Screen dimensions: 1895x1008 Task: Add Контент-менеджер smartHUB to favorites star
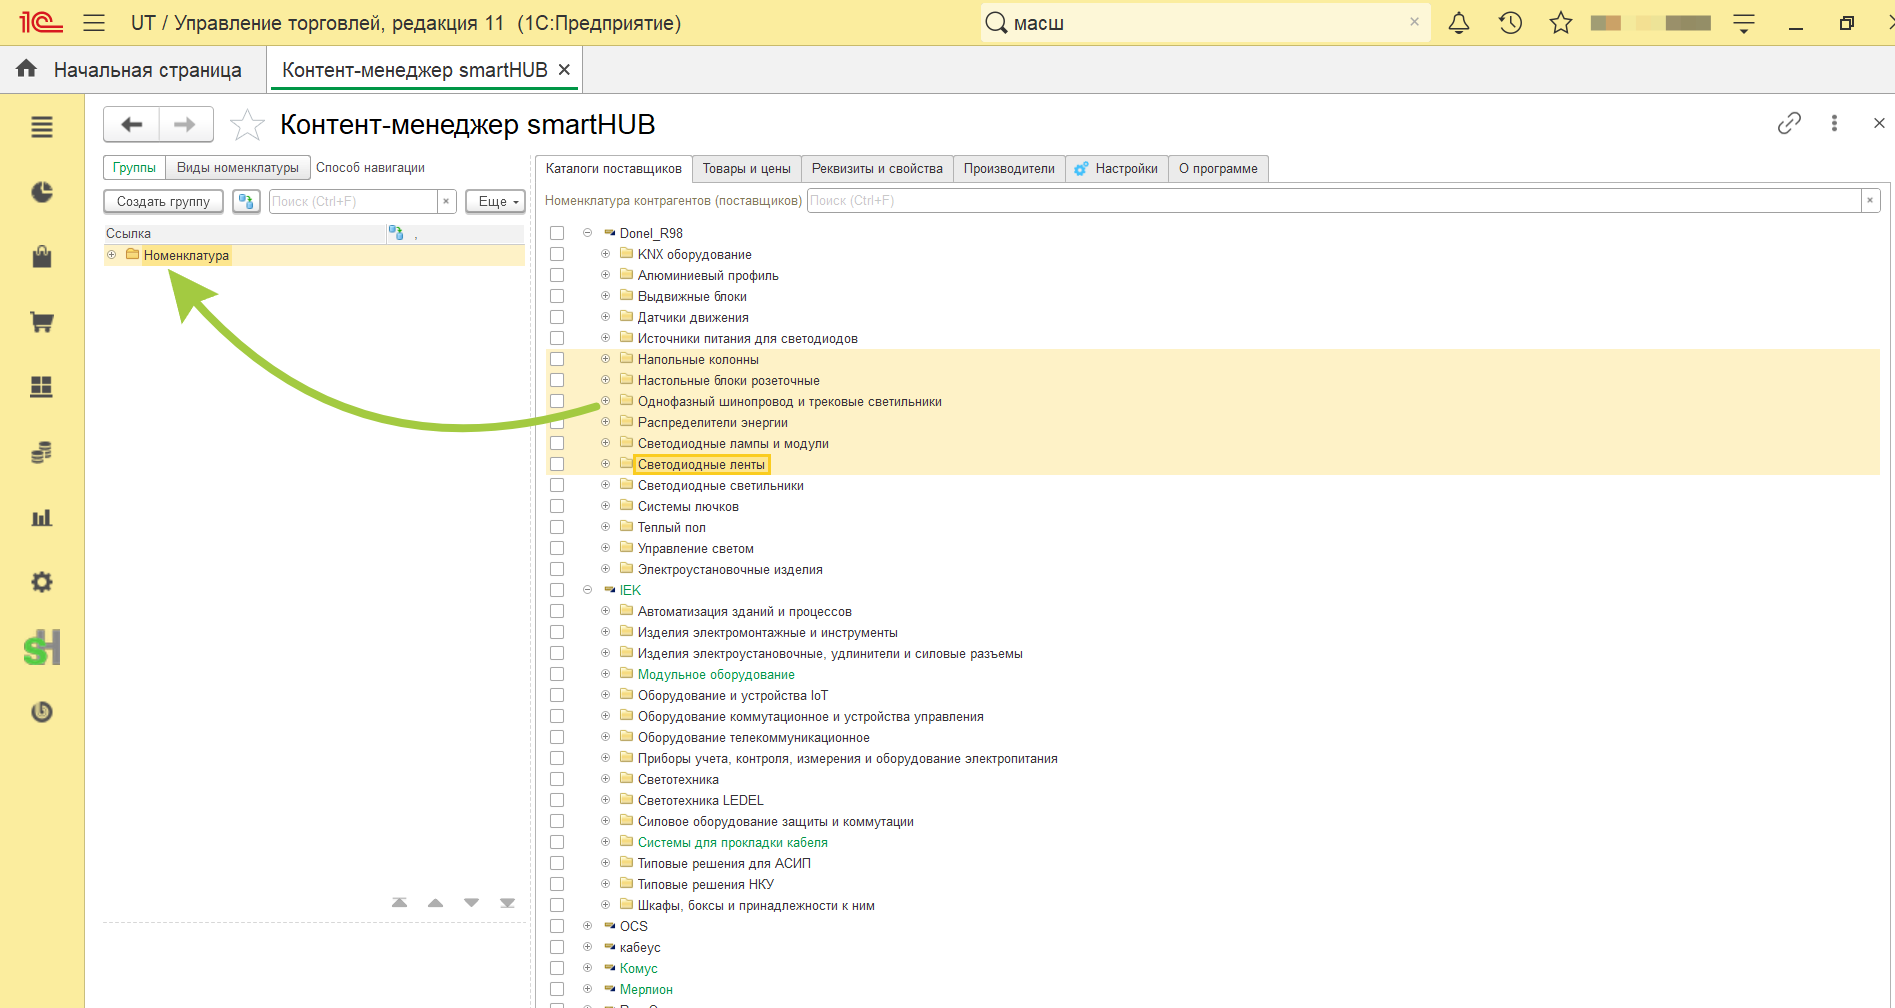247,125
